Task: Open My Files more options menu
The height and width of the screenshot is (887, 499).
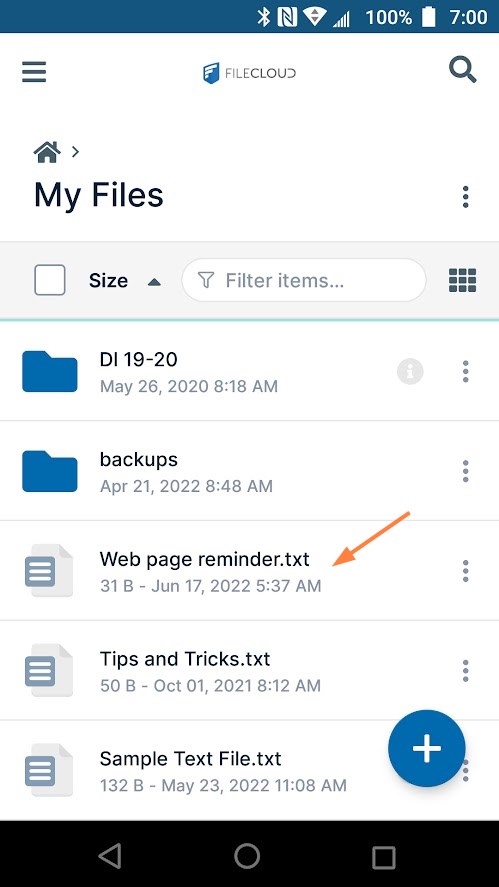Action: coord(465,196)
